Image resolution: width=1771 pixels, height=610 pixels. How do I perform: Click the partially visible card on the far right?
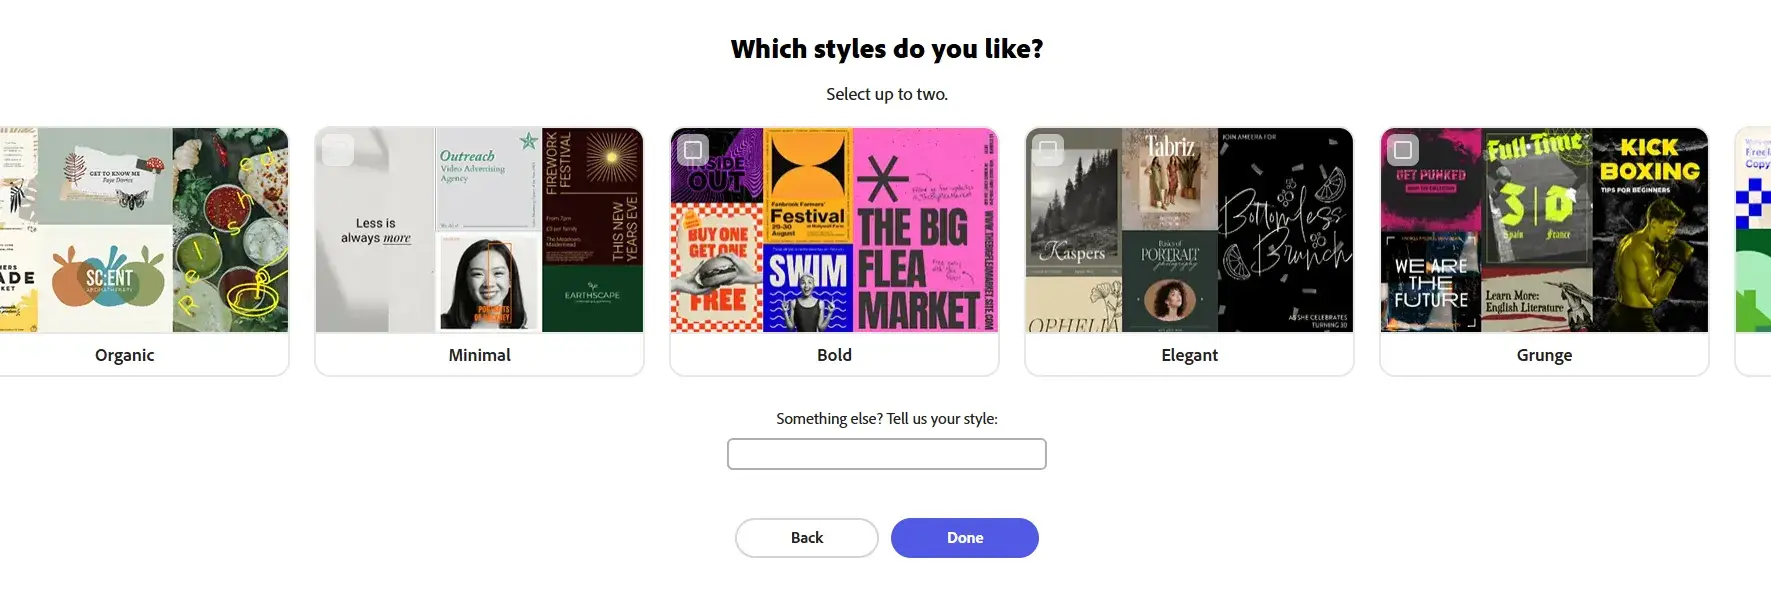click(1755, 250)
